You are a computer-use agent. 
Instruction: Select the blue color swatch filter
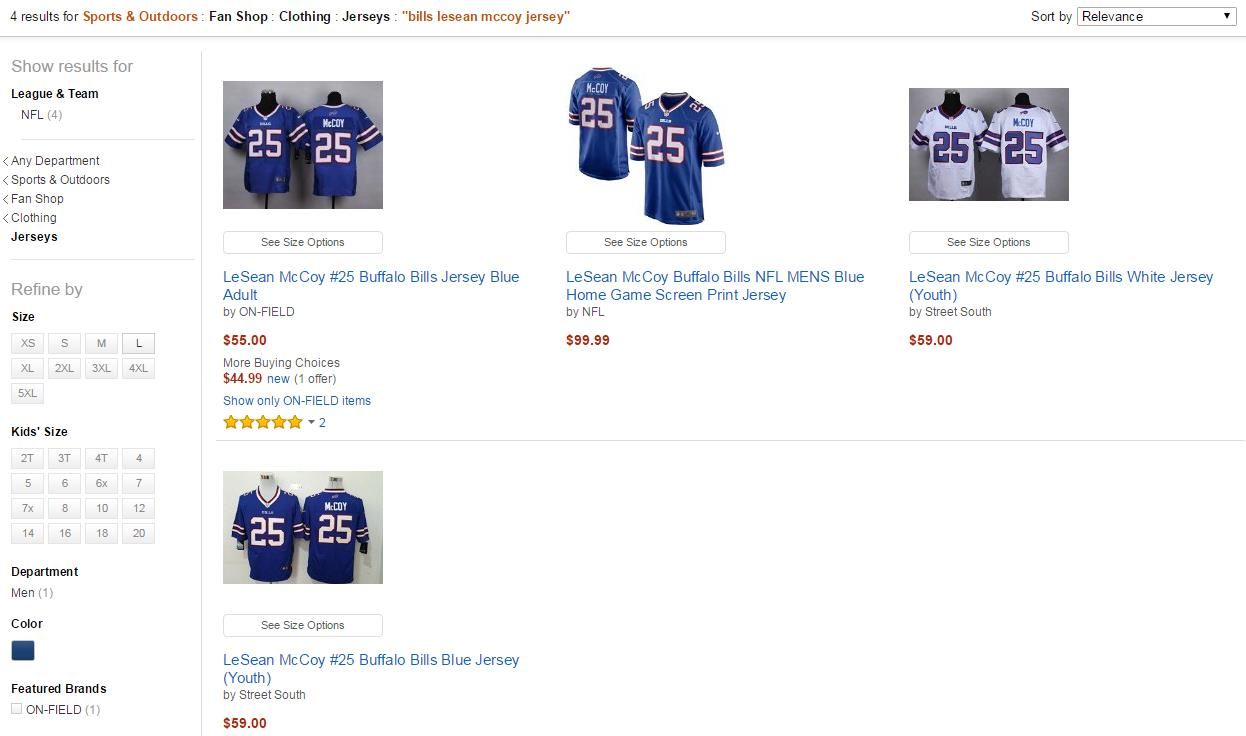22,650
